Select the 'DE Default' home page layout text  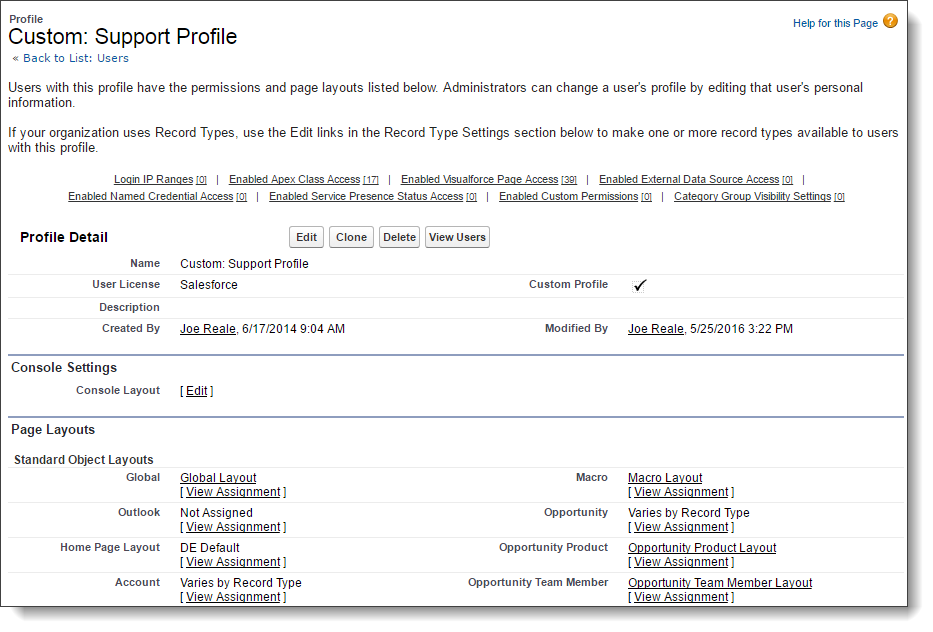pos(210,548)
